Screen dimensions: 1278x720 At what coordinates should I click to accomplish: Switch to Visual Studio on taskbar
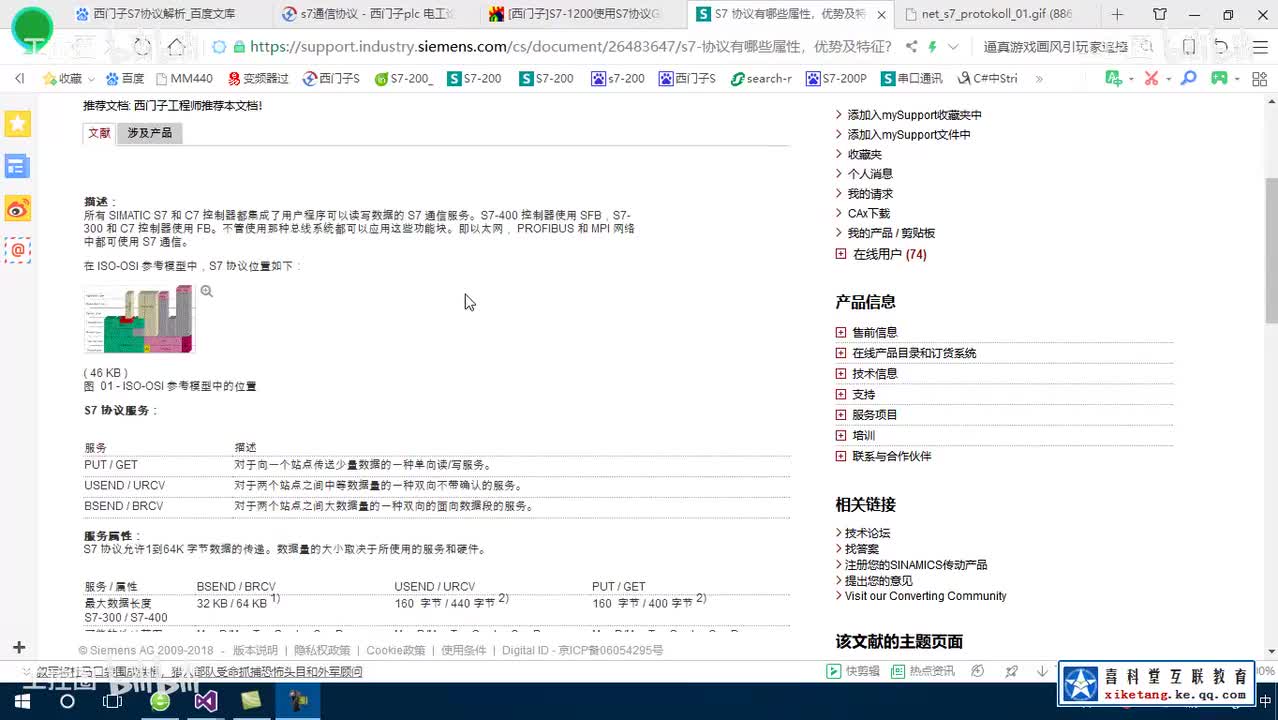[206, 701]
